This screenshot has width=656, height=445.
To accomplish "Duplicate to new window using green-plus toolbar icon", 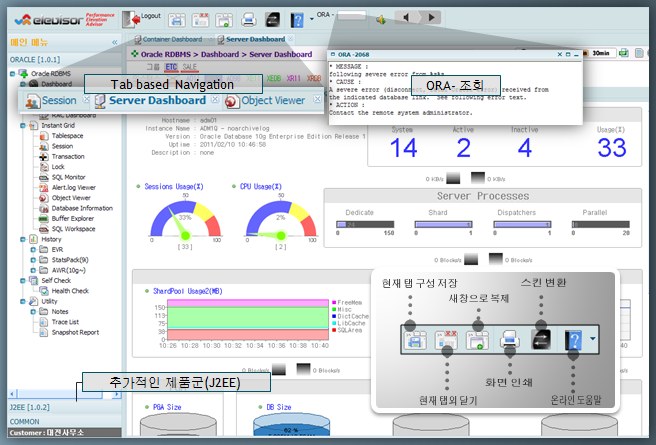I will (x=224, y=20).
